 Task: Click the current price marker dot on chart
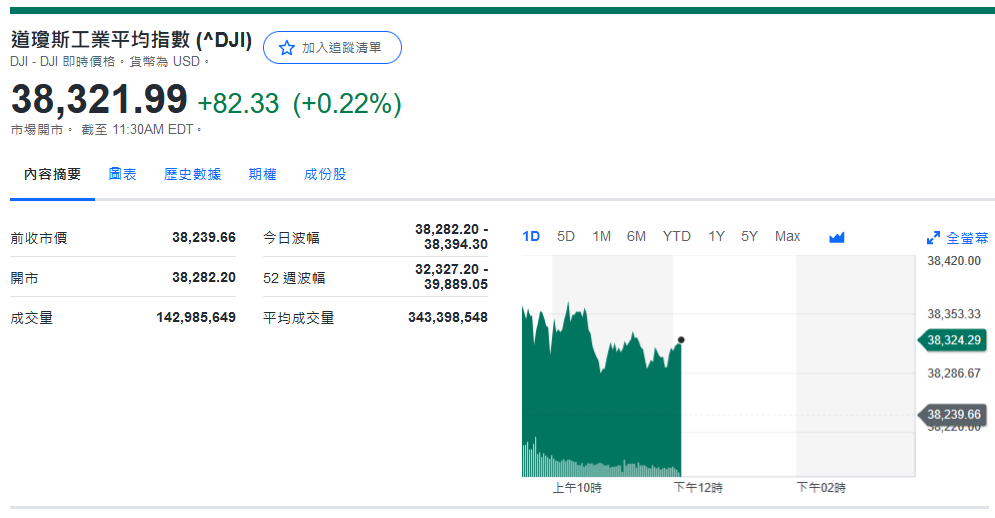tap(681, 340)
